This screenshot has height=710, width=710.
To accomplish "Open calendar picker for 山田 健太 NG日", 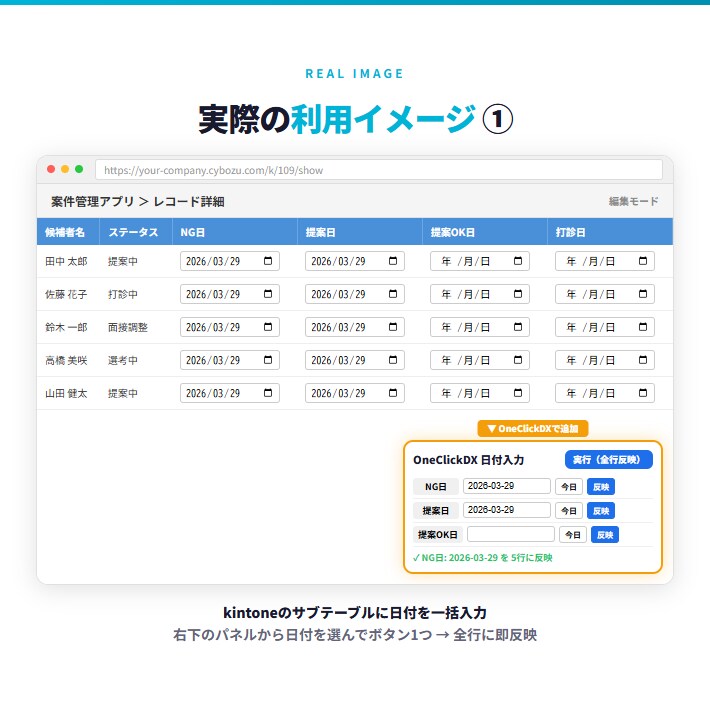I will click(x=268, y=393).
